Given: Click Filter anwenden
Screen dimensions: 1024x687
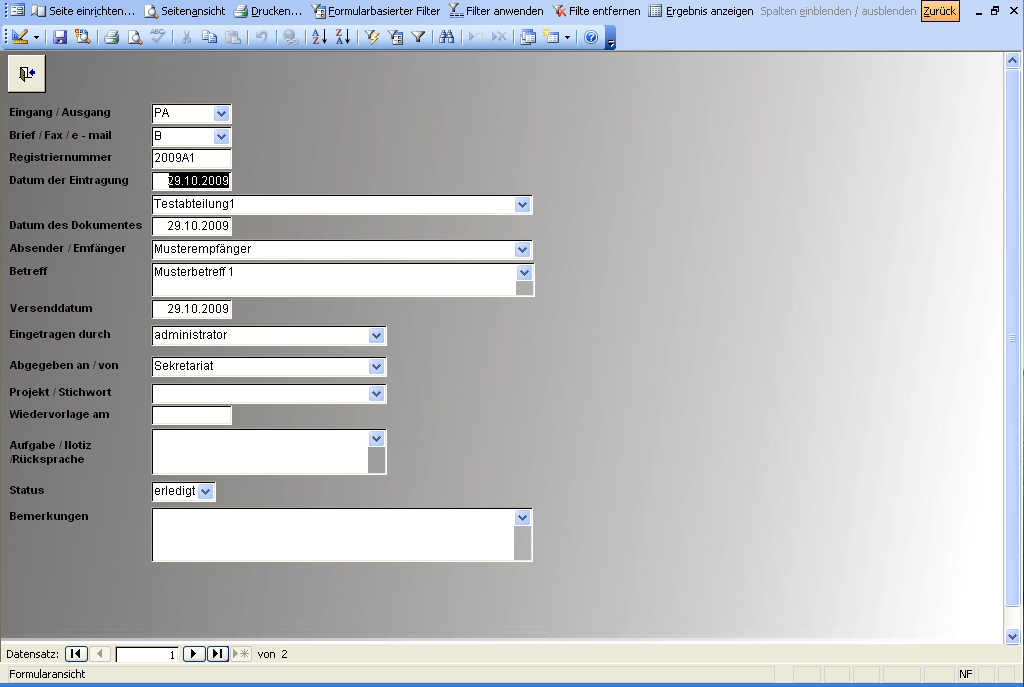Looking at the screenshot, I should click(496, 11).
